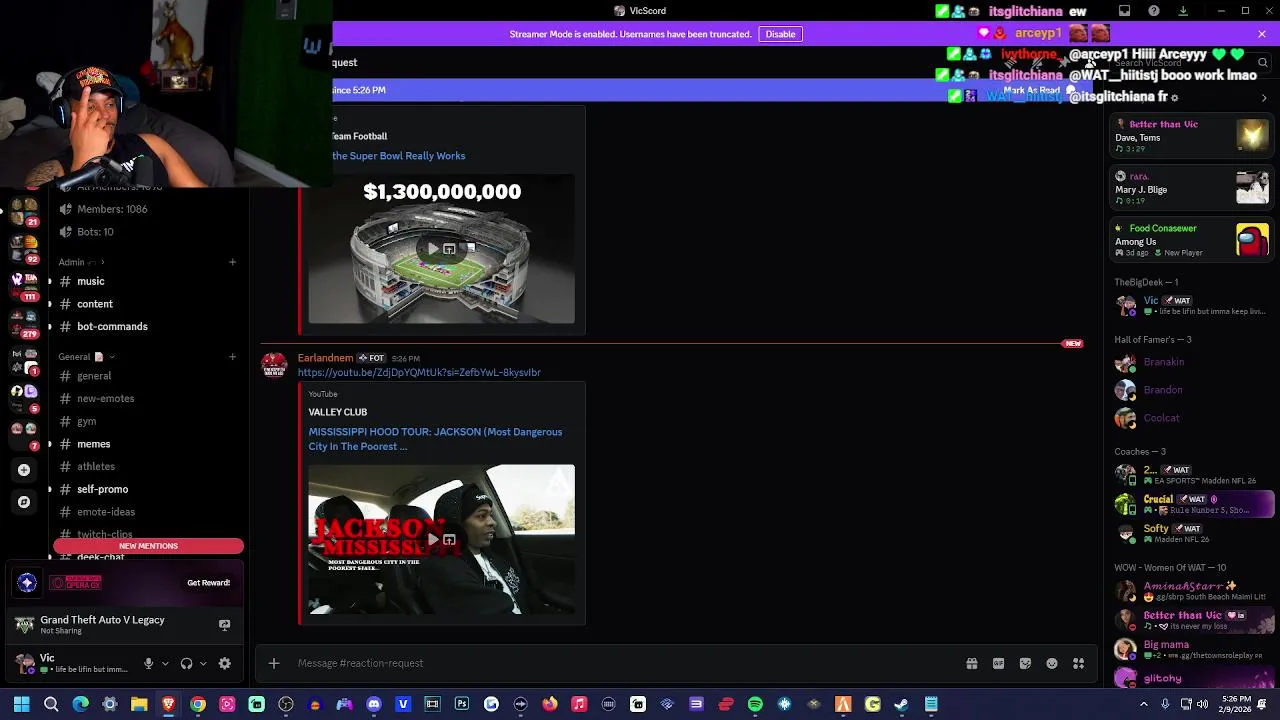Viewport: 1280px width, 720px height.
Task: Add a server with plus icon
Action: (x=24, y=470)
